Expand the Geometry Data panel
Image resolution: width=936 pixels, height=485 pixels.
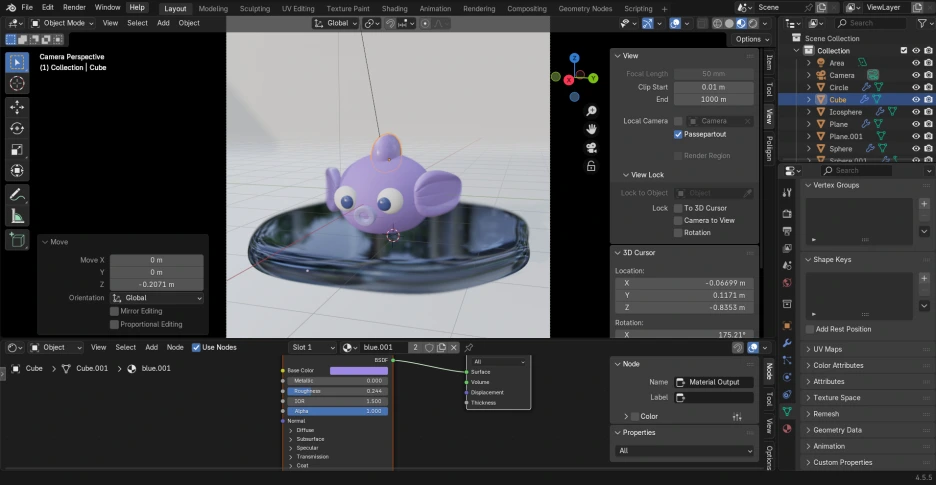[837, 430]
